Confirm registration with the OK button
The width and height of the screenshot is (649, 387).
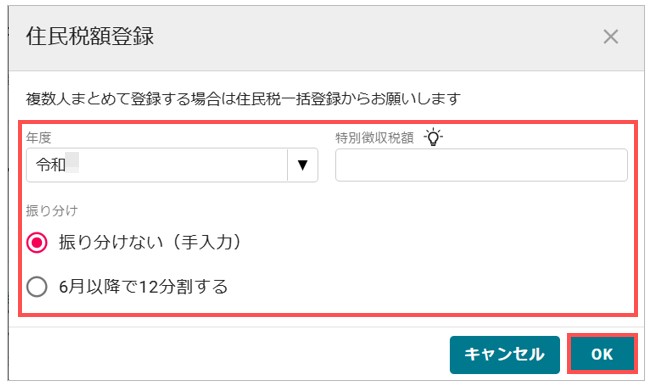point(602,355)
